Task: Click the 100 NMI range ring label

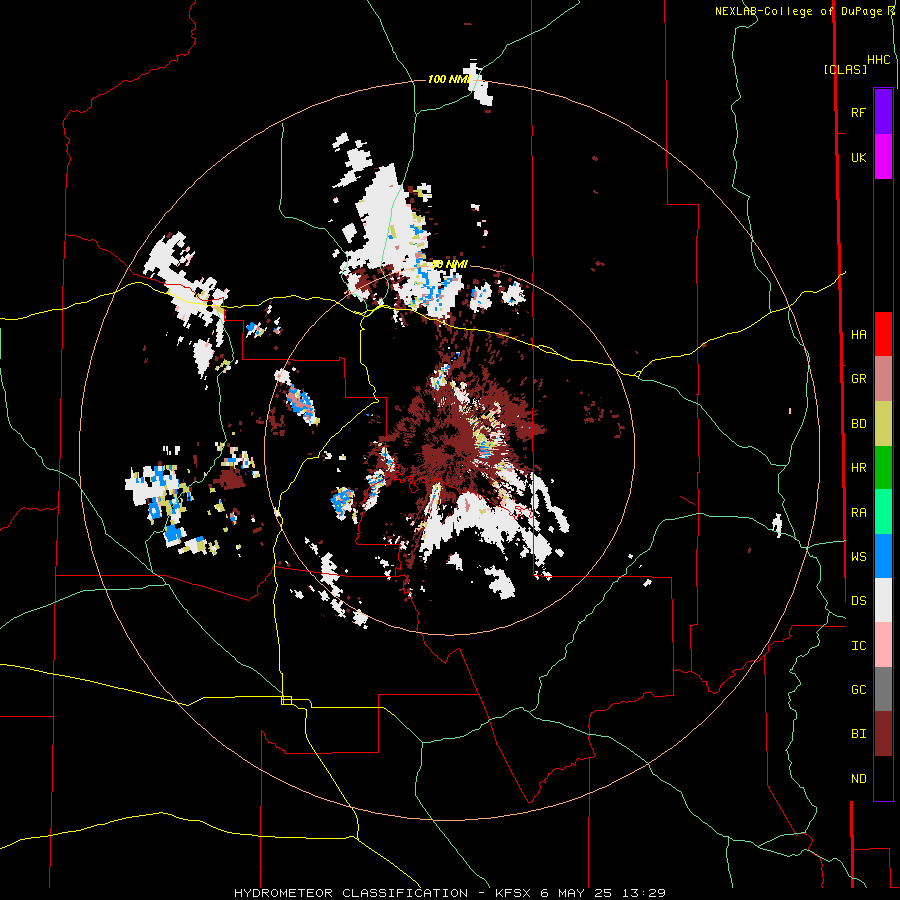Action: (x=449, y=79)
